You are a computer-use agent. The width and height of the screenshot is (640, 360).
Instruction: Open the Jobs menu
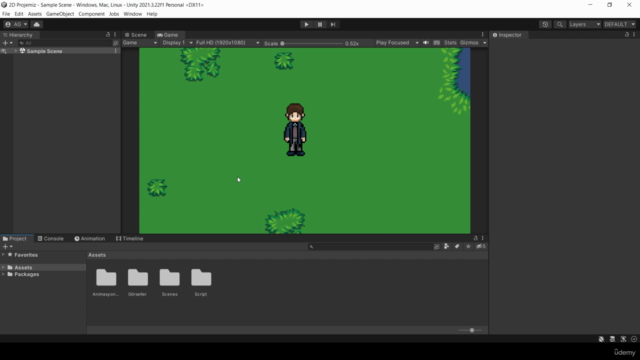tap(114, 14)
